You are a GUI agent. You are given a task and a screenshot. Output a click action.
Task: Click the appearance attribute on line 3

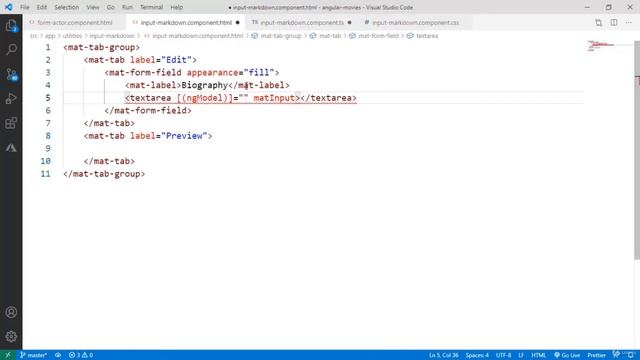212,73
